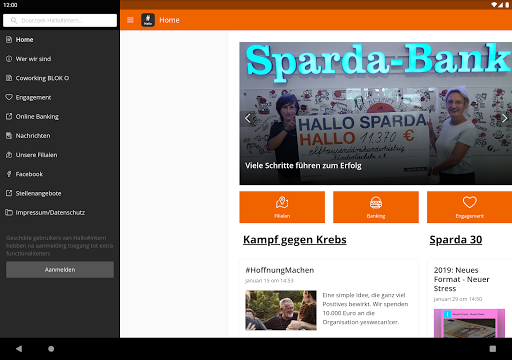This screenshot has width=512, height=360.
Task: Open the Engagement heart tile
Action: click(469, 207)
